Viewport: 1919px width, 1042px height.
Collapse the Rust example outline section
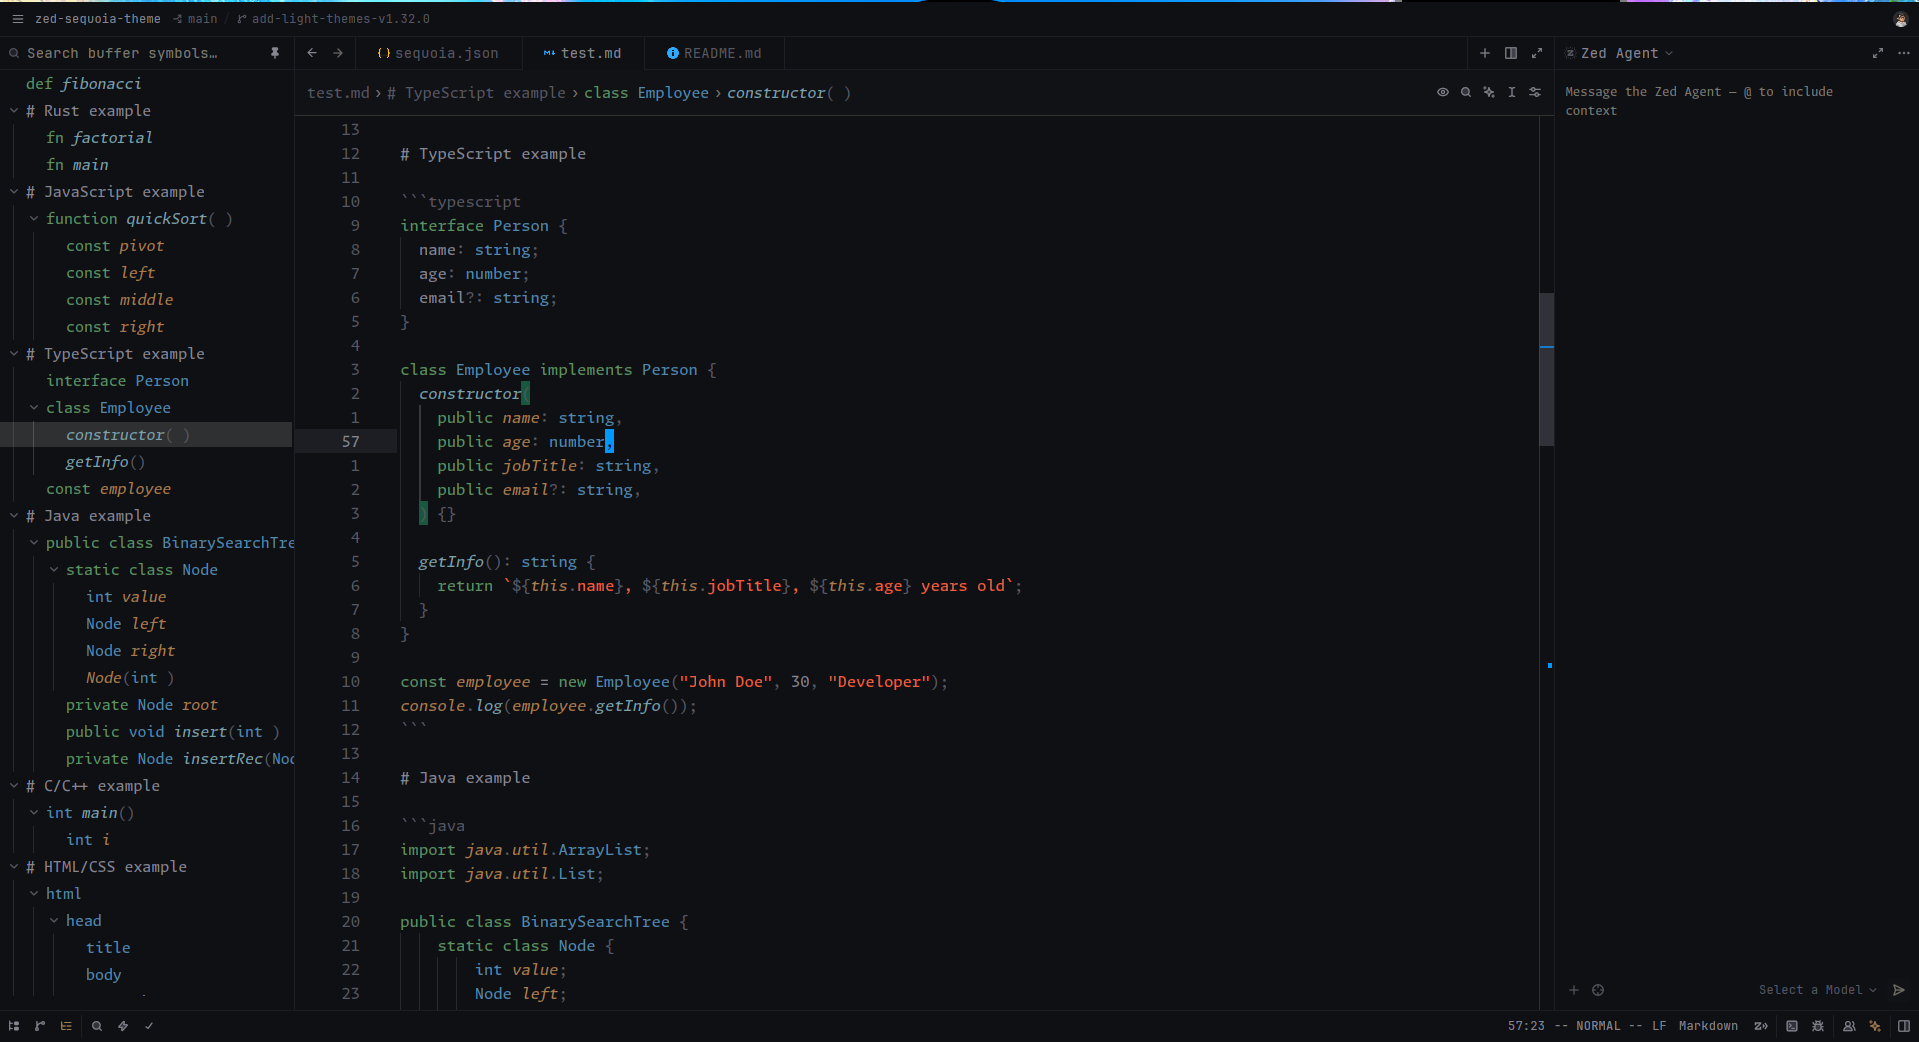pyautogui.click(x=14, y=111)
